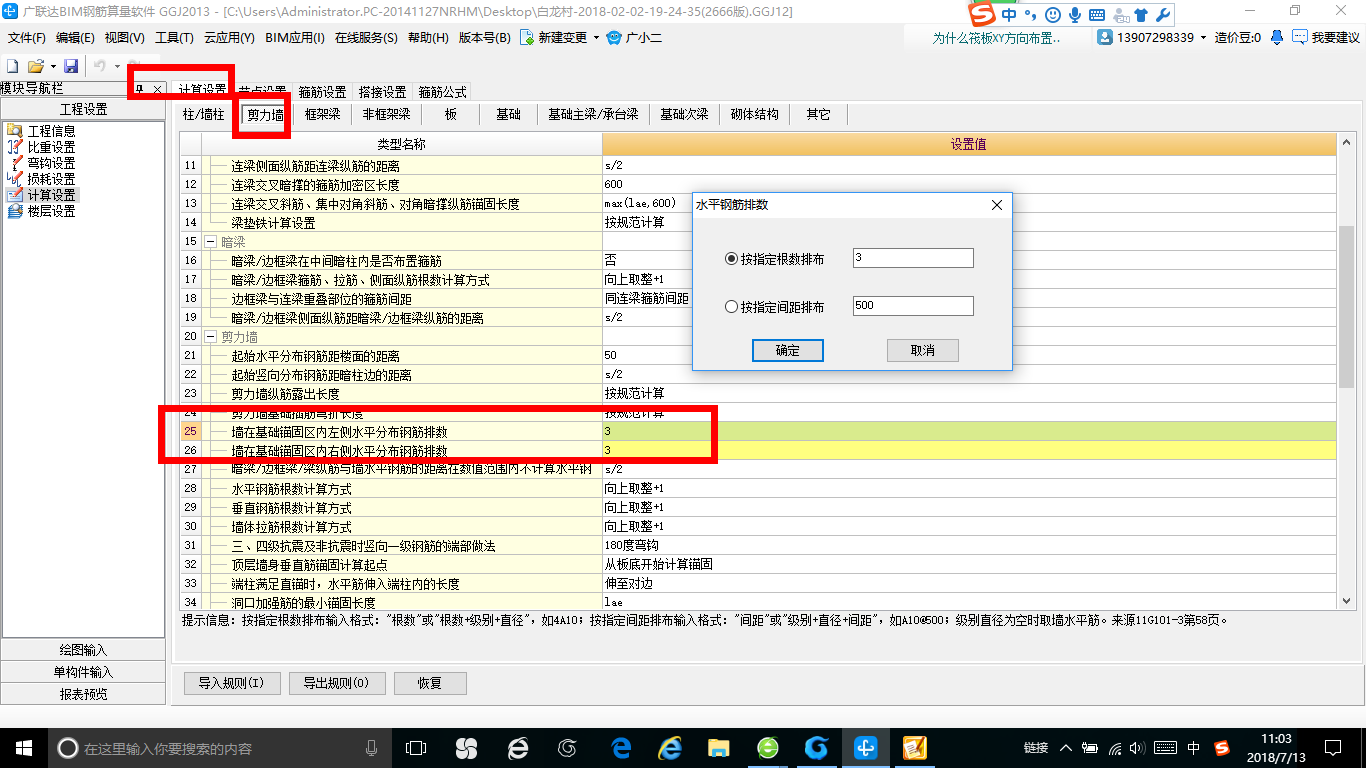Screen dimensions: 1366x768
Task: Close the 模块导航栏 panel
Action: click(x=157, y=89)
